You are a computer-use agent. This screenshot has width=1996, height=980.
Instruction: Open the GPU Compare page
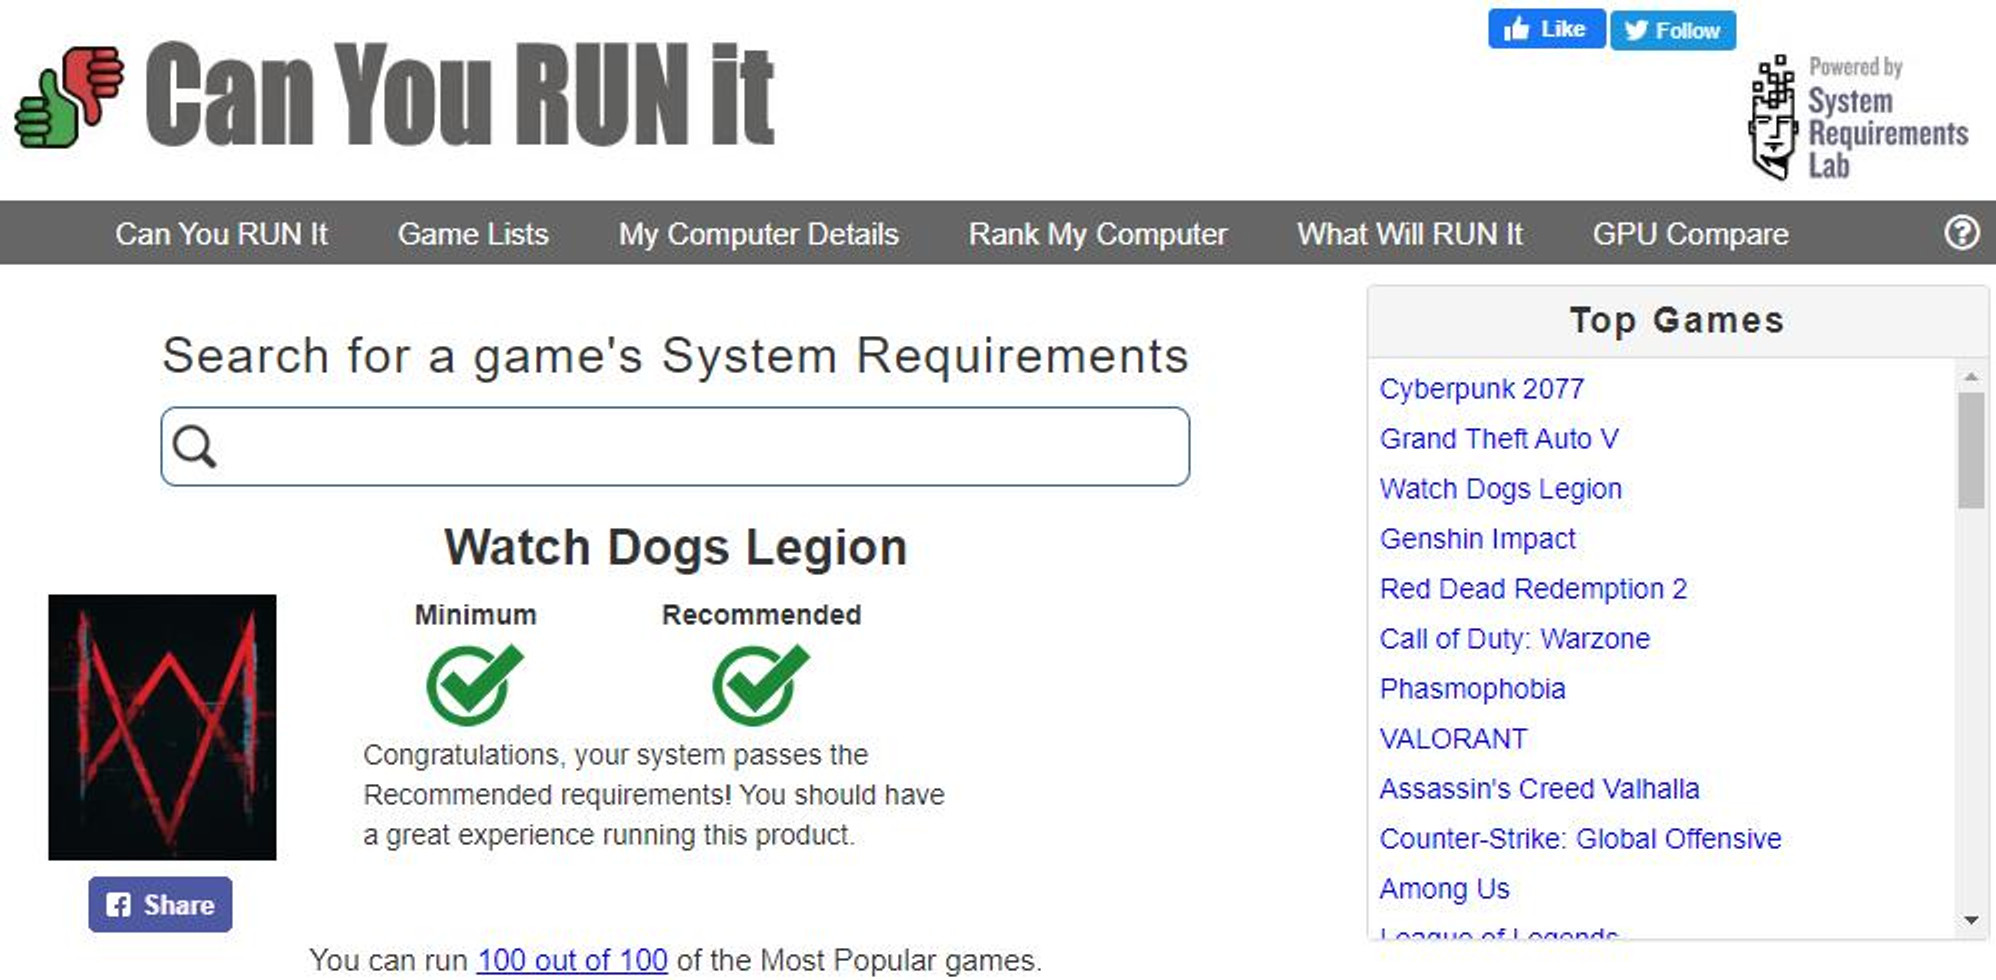pos(1690,233)
